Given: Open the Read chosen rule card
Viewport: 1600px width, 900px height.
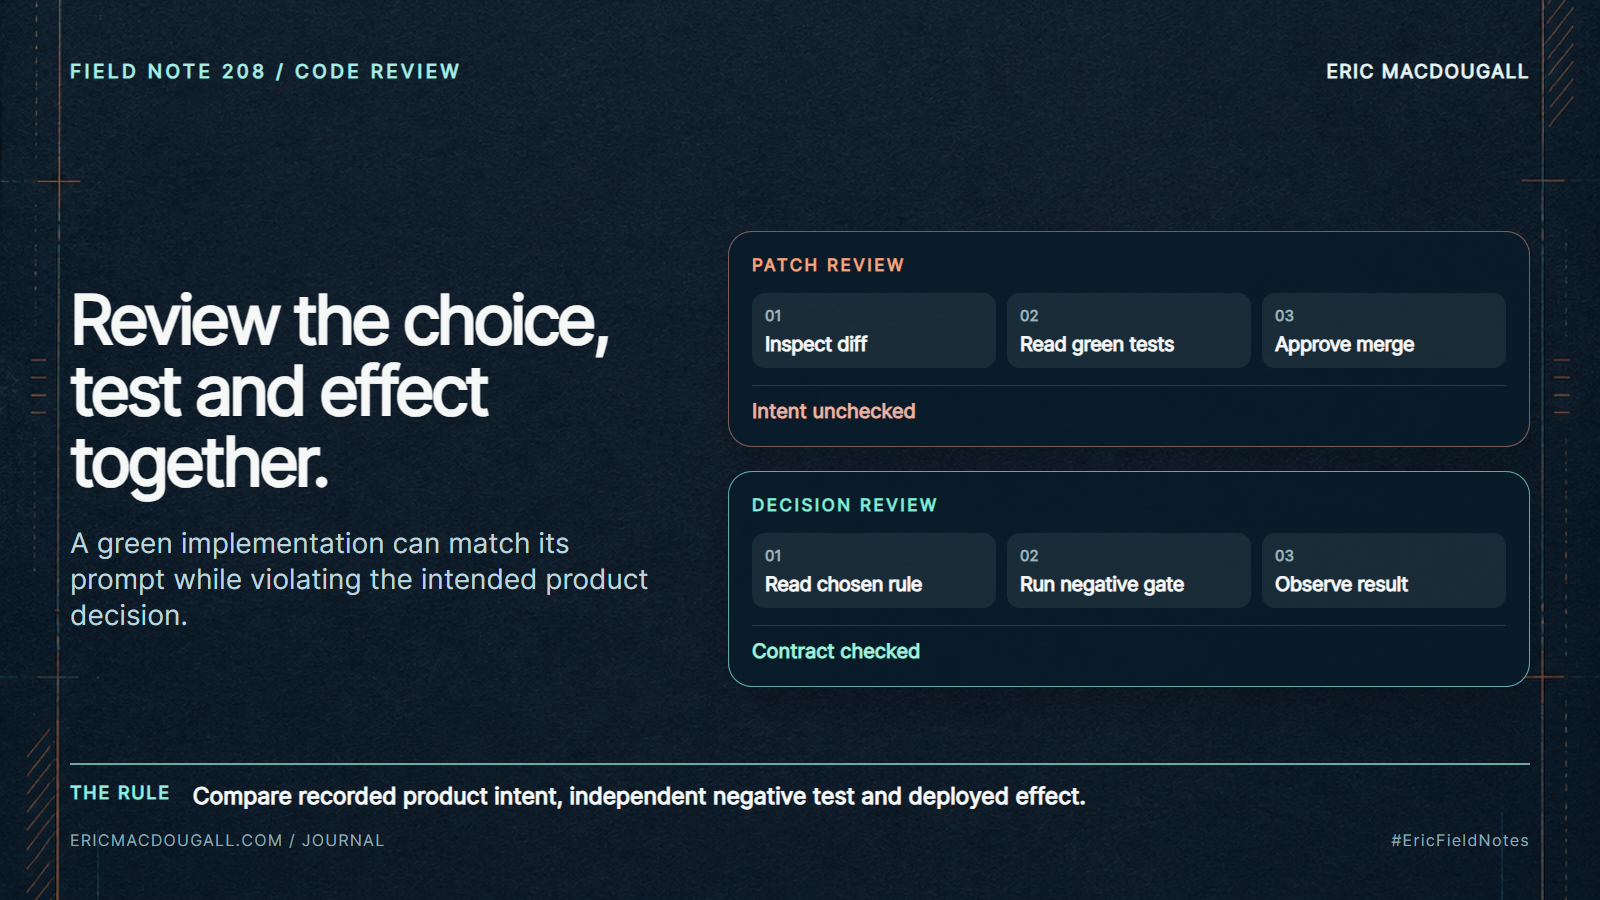Looking at the screenshot, I should click(874, 571).
